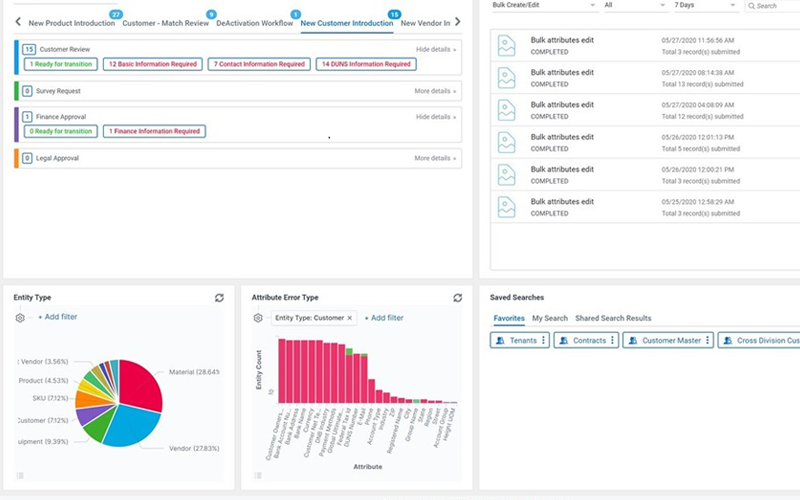Click the legend icon below pie chart
The image size is (800, 500).
(x=20, y=474)
